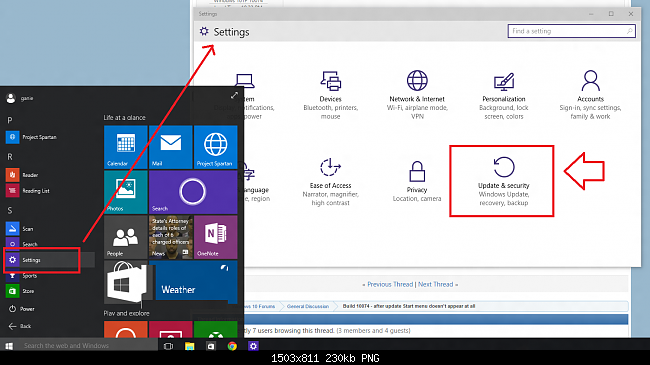Click the Play and explore heading
This screenshot has width=650, height=365.
pos(126,314)
